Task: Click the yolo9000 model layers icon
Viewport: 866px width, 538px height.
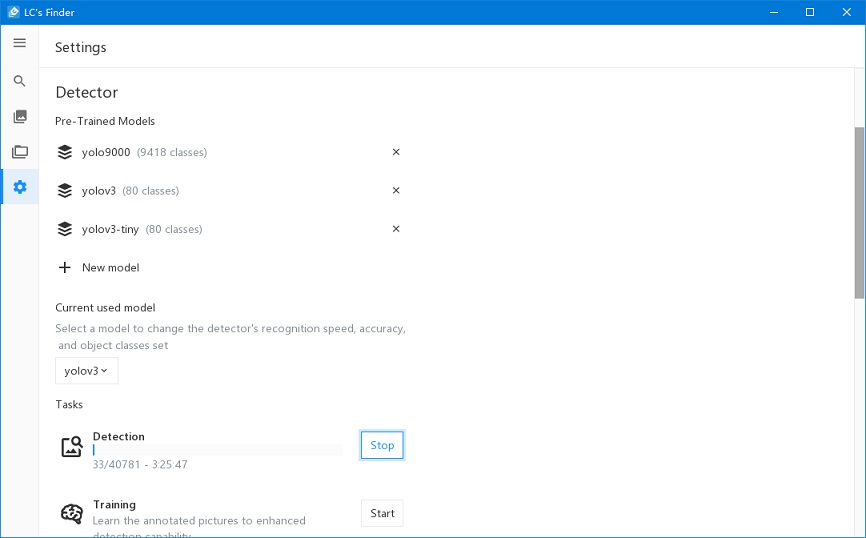Action: click(65, 152)
